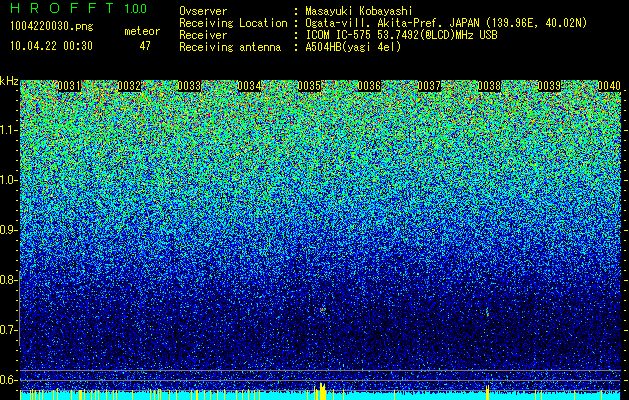The height and width of the screenshot is (400, 629).
Task: Click the Receiving Location label
Action: pos(233,24)
